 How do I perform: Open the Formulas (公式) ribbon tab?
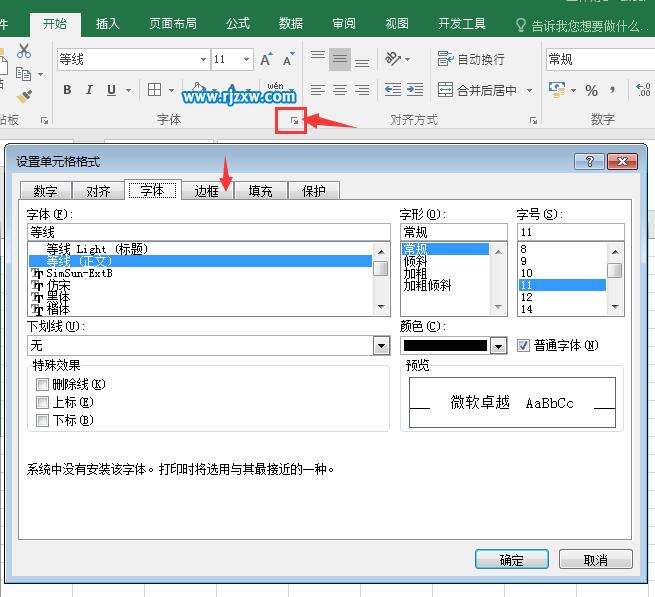pos(238,23)
